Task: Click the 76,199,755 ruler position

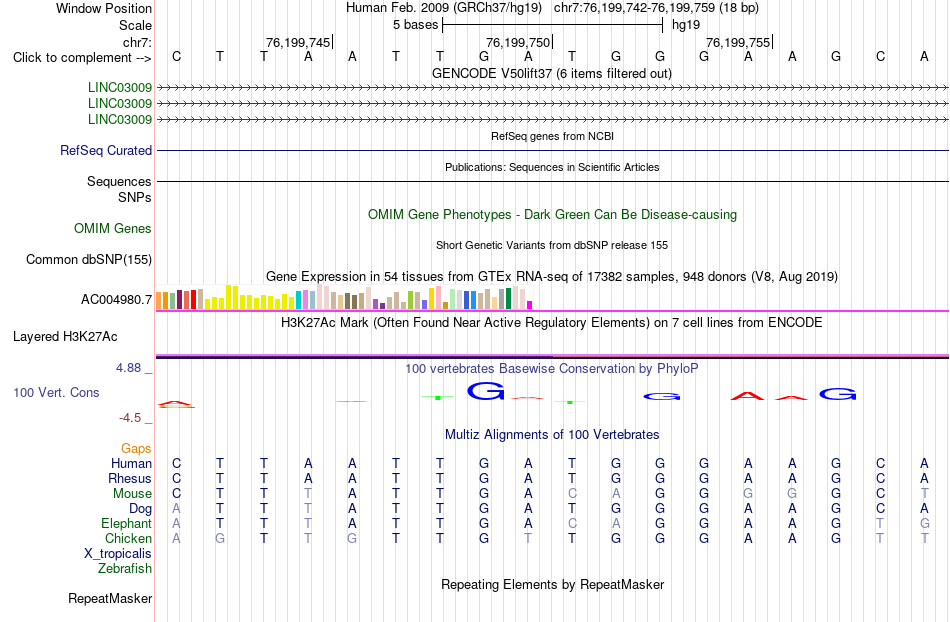Action: (x=738, y=42)
